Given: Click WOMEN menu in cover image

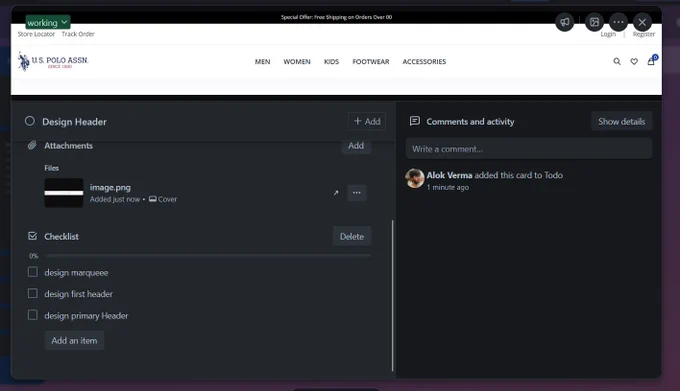Looking at the screenshot, I should 297,62.
